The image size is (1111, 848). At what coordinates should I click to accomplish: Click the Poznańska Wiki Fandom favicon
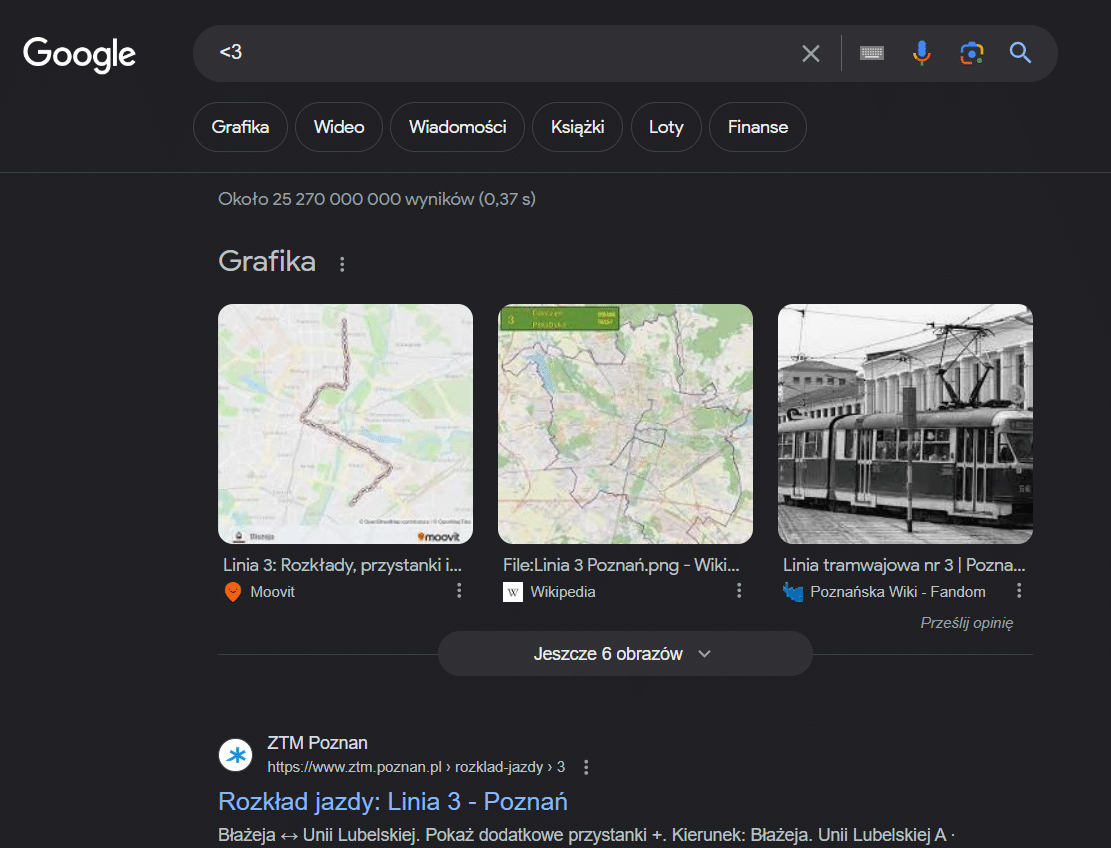pyautogui.click(x=793, y=592)
